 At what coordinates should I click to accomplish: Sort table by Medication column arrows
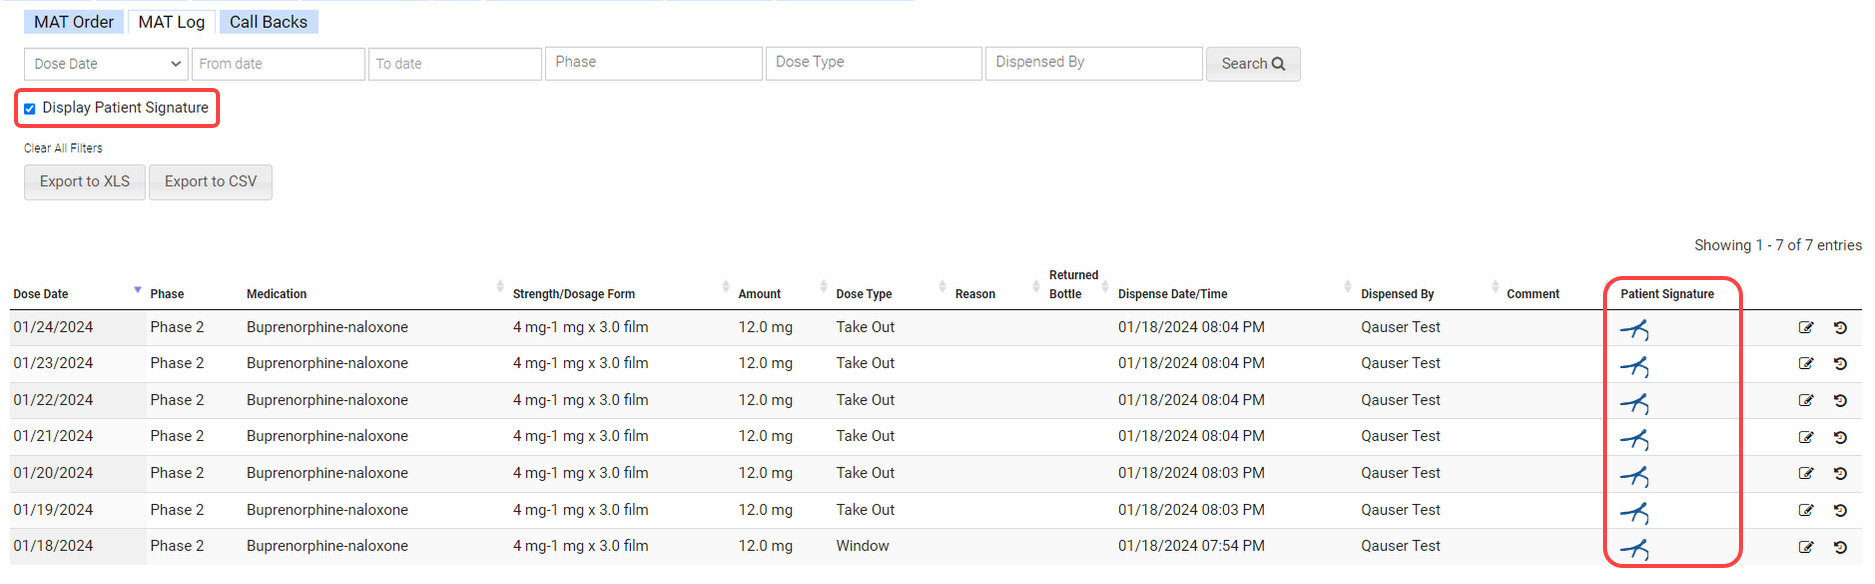coord(499,288)
